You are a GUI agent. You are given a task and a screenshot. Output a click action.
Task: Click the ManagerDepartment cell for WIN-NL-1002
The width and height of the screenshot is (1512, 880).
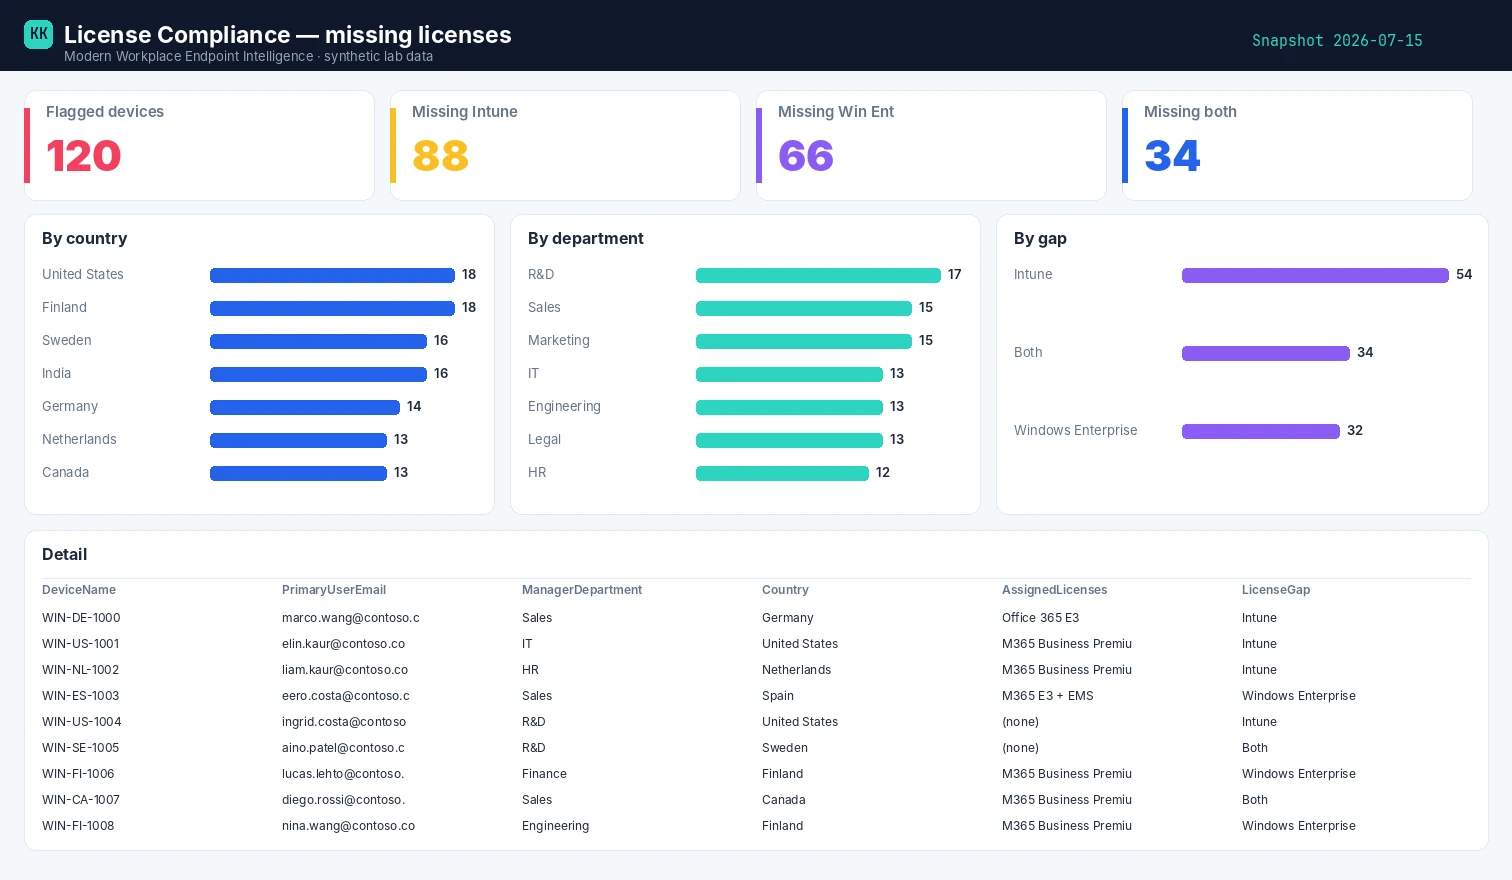click(530, 670)
